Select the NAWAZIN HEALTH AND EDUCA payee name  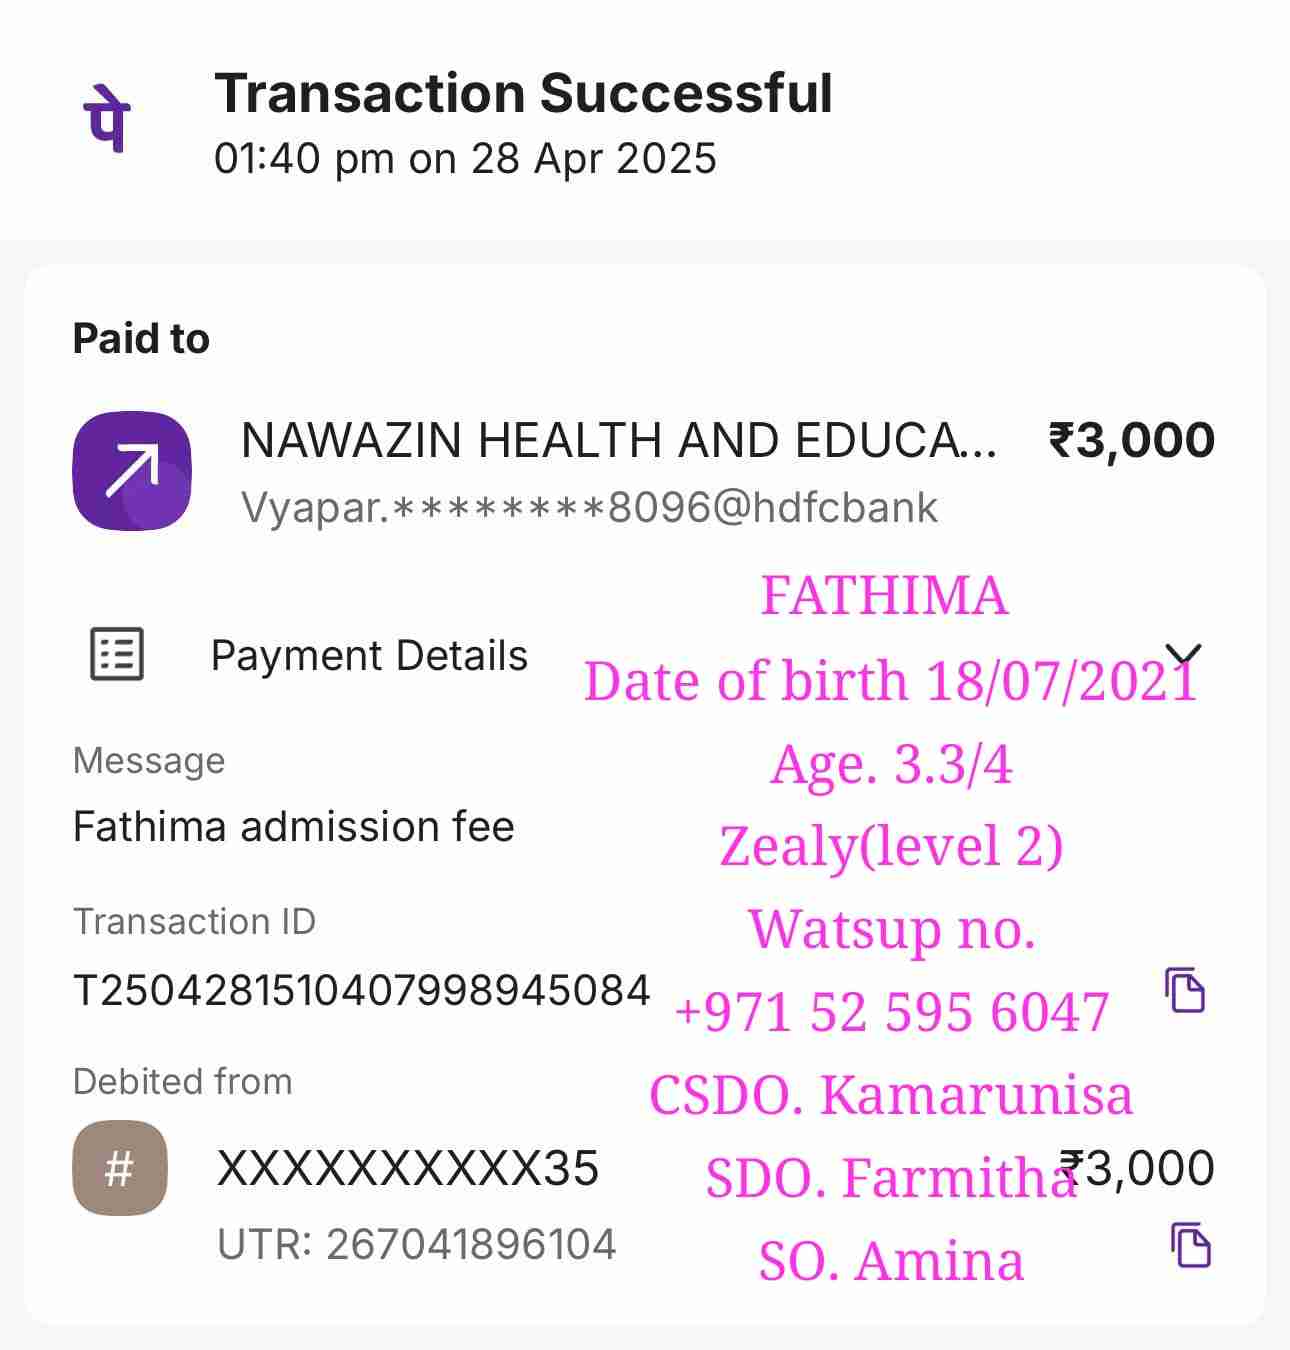pos(618,440)
